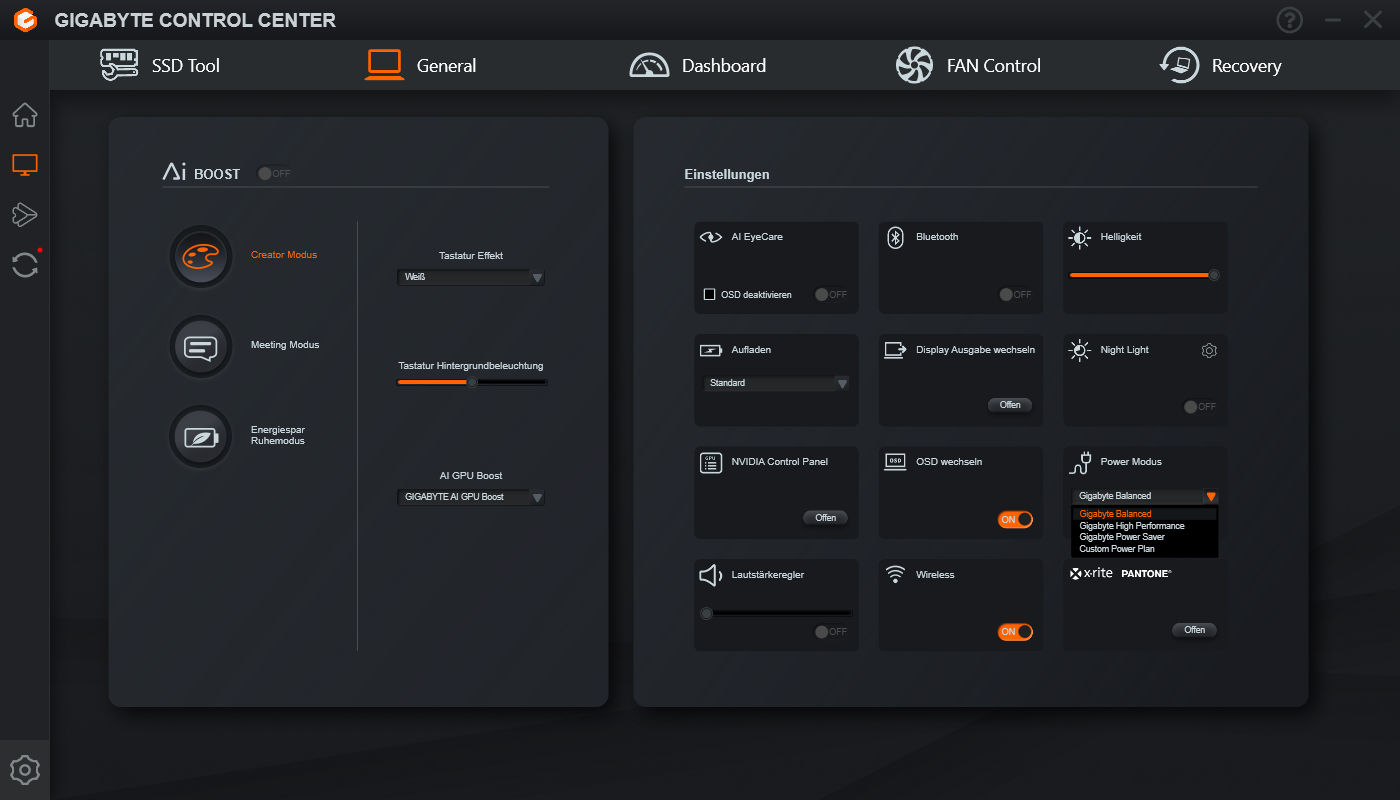Select the monitor icon in the sidebar
The height and width of the screenshot is (800, 1400).
tap(25, 165)
